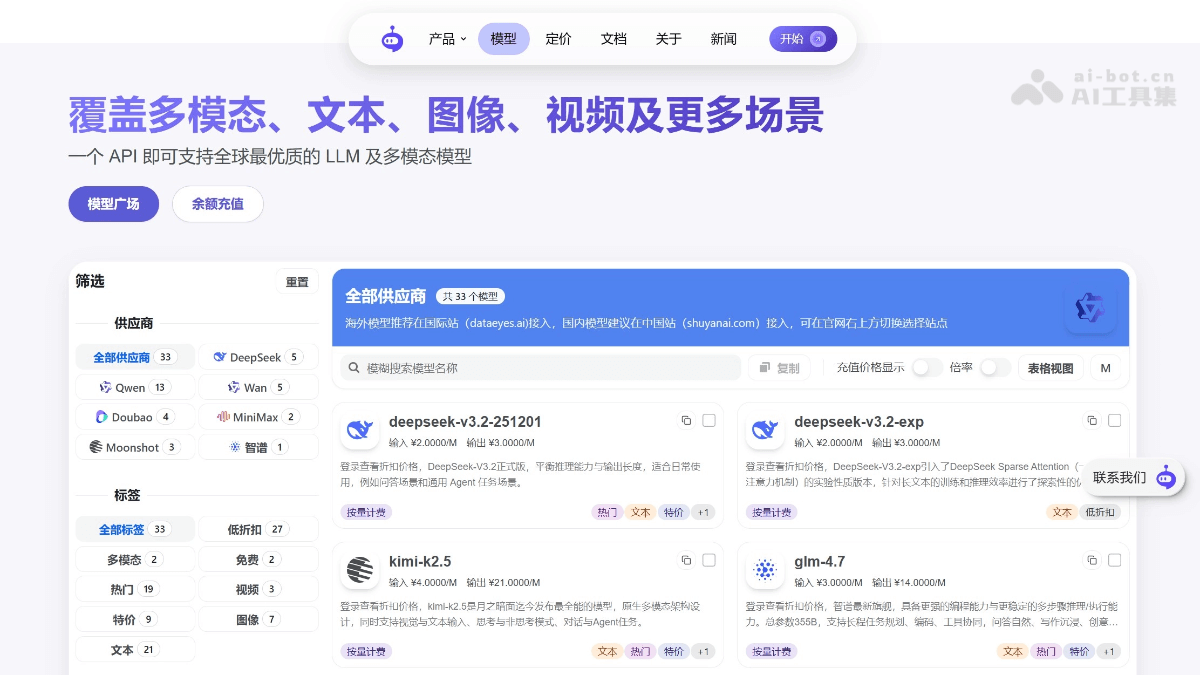Copy the kimi-k2.5 model name
1200x675 pixels.
click(x=686, y=561)
